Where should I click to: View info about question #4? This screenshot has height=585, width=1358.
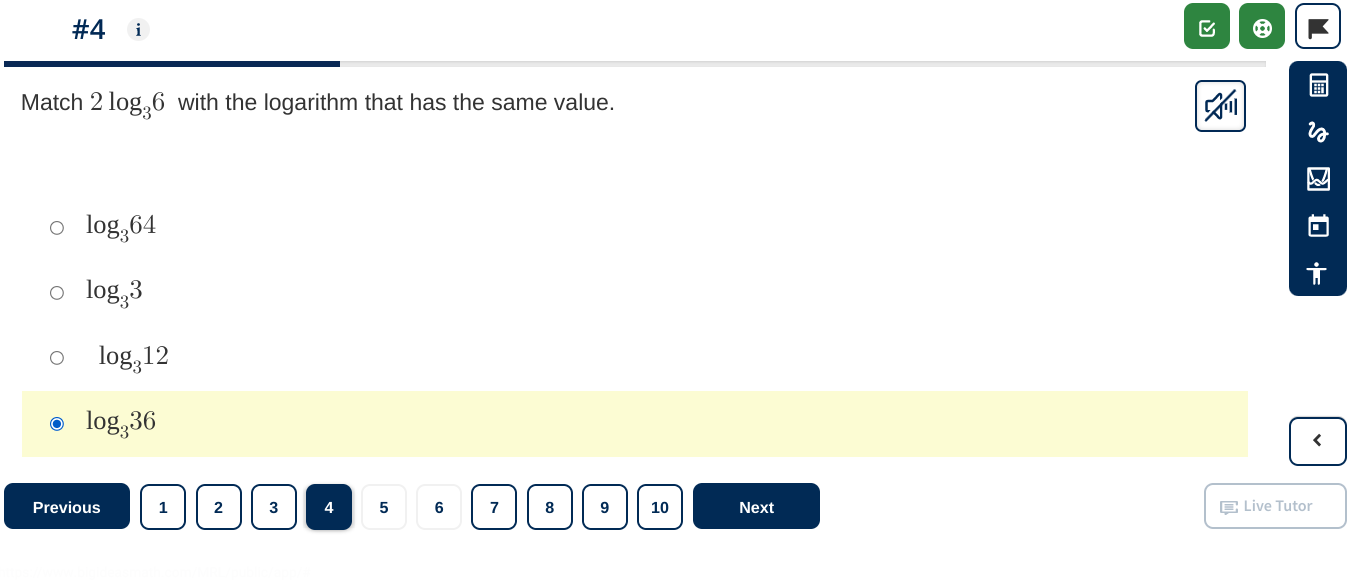[138, 29]
